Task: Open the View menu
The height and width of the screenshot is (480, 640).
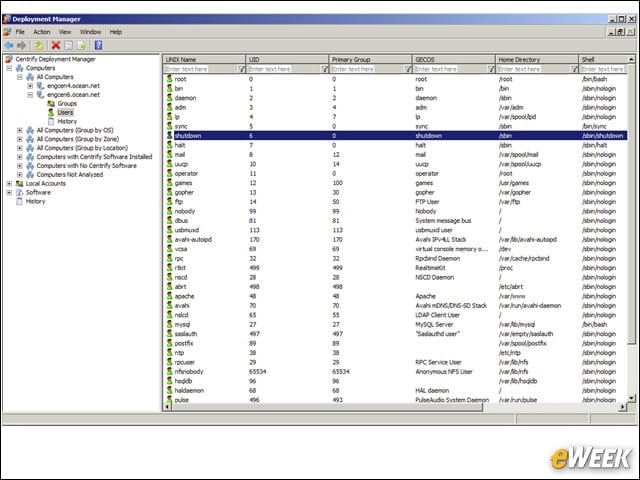Action: tap(65, 32)
